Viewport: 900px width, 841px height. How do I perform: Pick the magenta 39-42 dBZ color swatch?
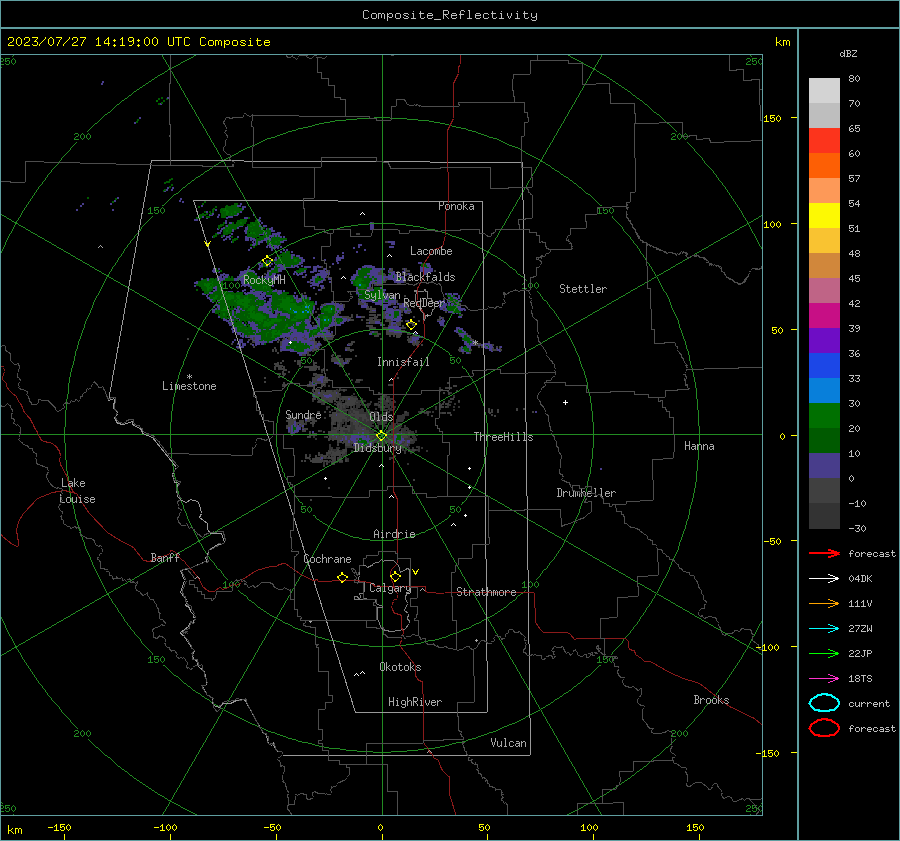824,316
